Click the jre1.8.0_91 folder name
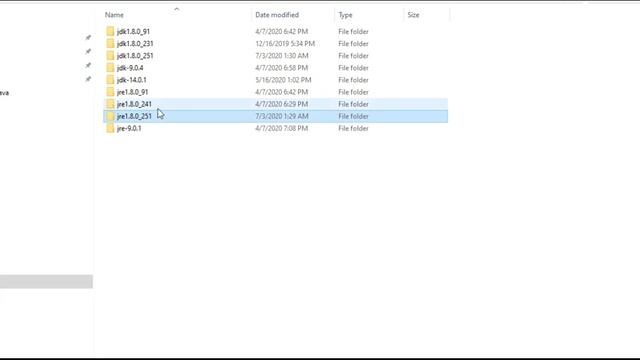 tap(132, 92)
